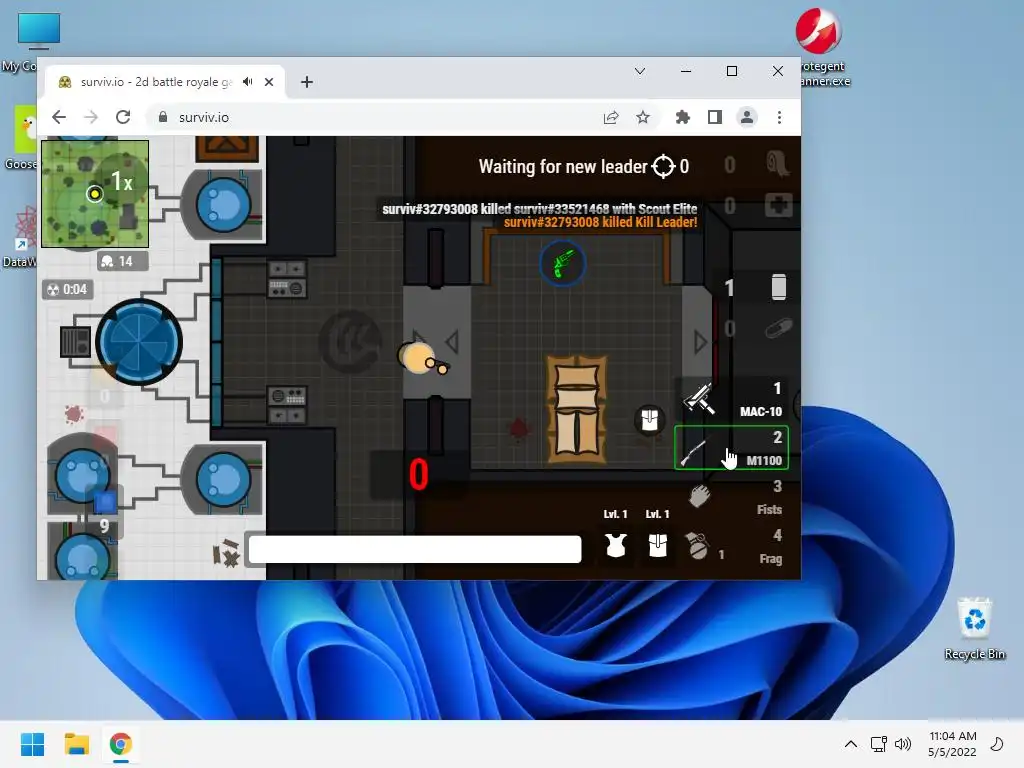
Task: Go forward in browser history
Action: point(91,117)
